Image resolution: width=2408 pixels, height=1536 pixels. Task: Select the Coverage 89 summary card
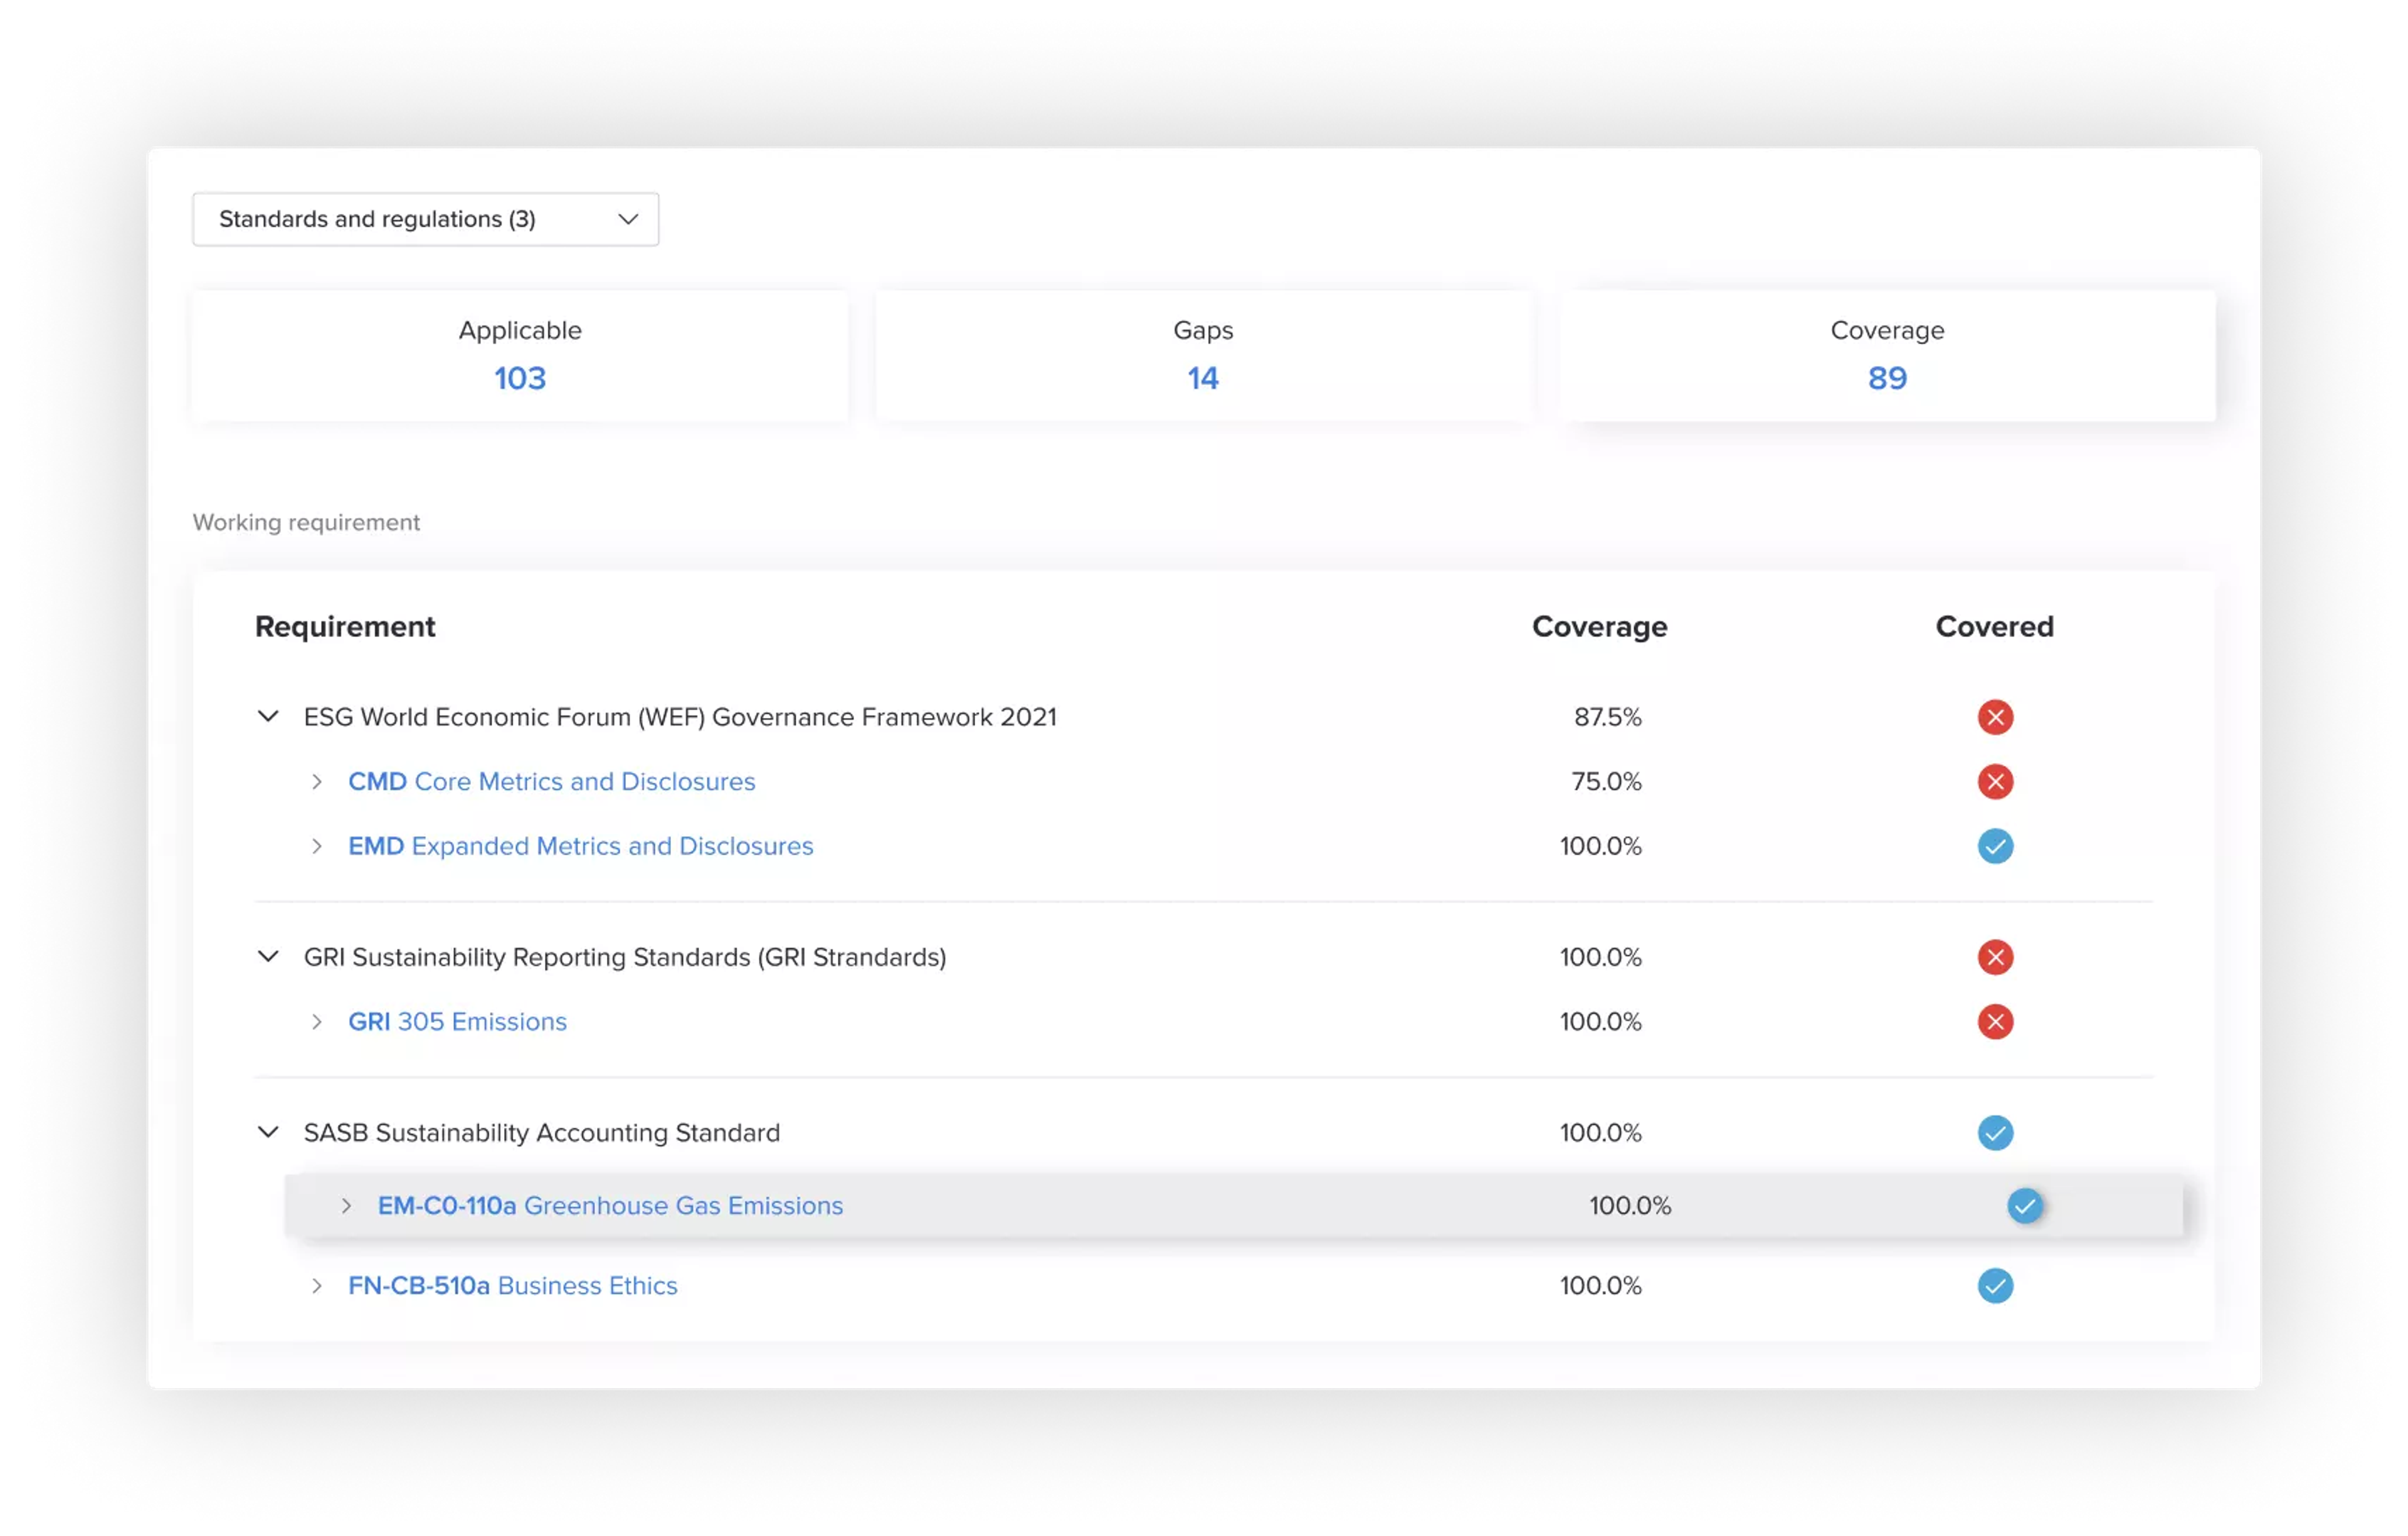pyautogui.click(x=1886, y=356)
